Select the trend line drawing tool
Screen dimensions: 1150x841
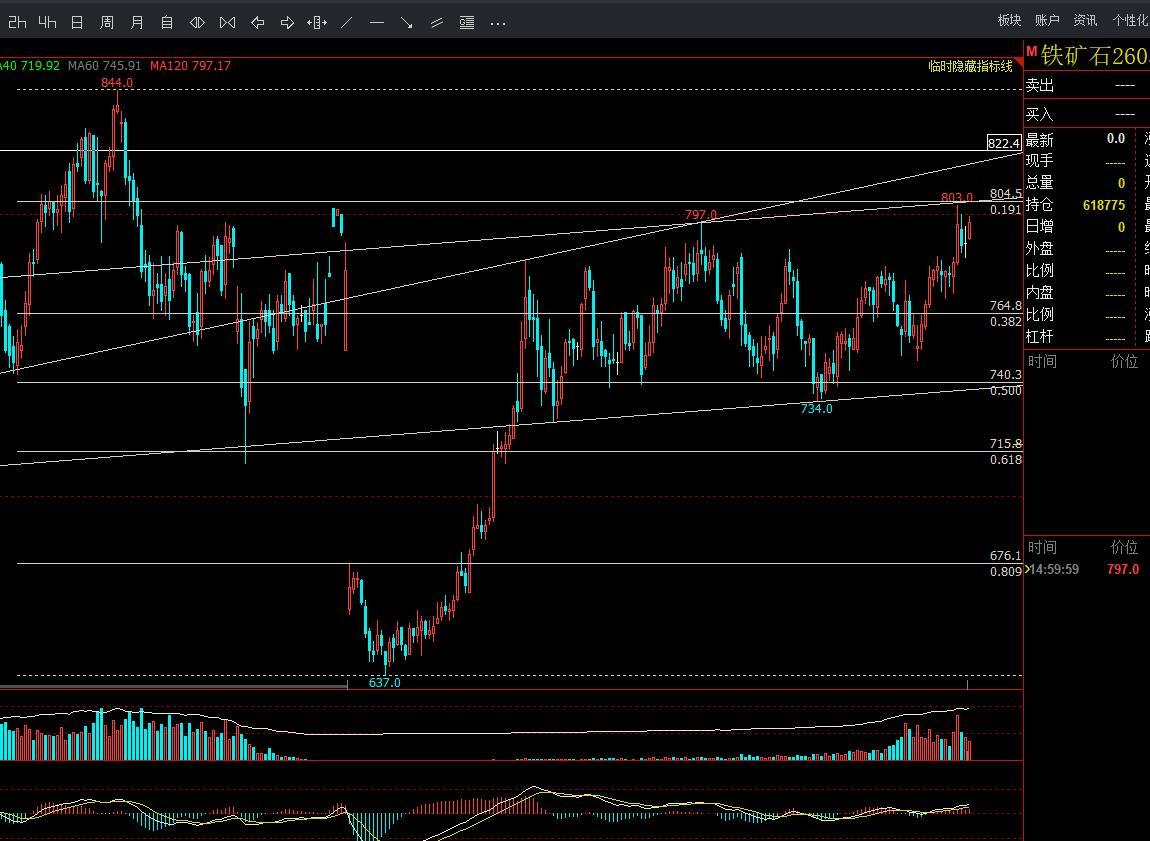(x=347, y=23)
